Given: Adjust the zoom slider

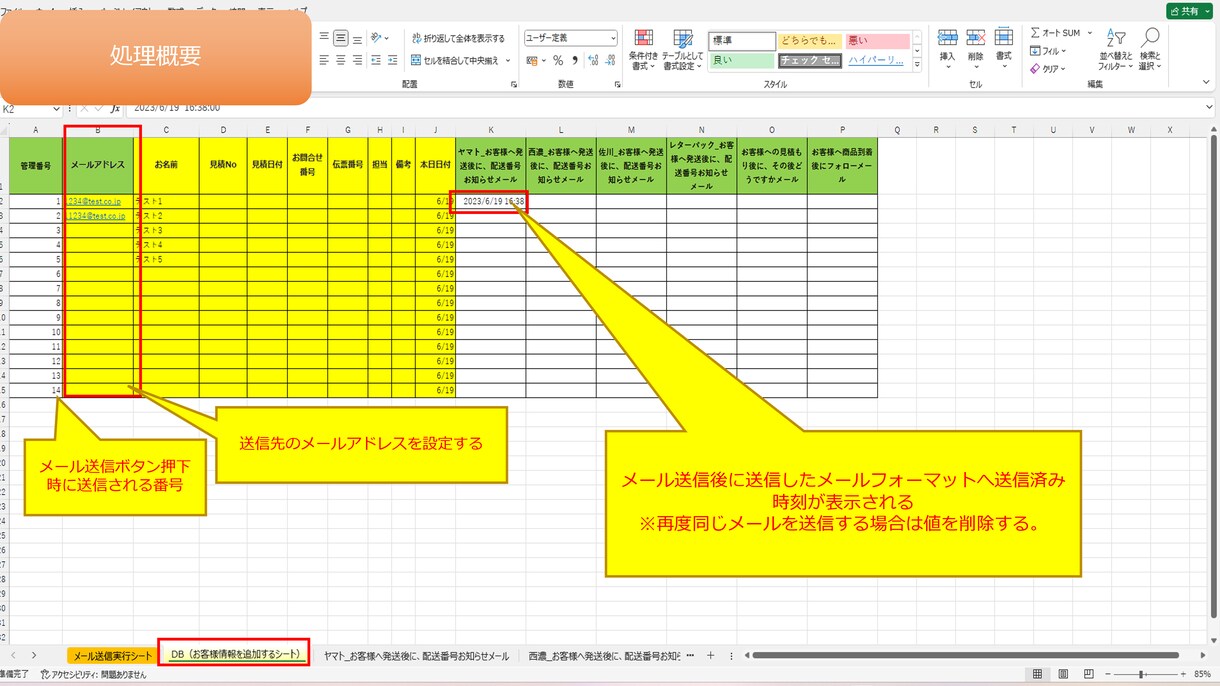Looking at the screenshot, I should 1146,675.
